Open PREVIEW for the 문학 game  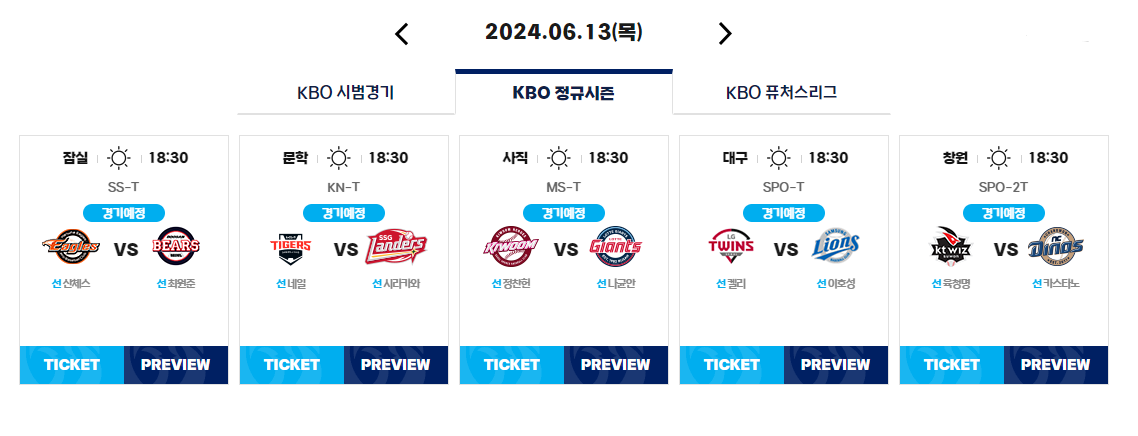(396, 365)
